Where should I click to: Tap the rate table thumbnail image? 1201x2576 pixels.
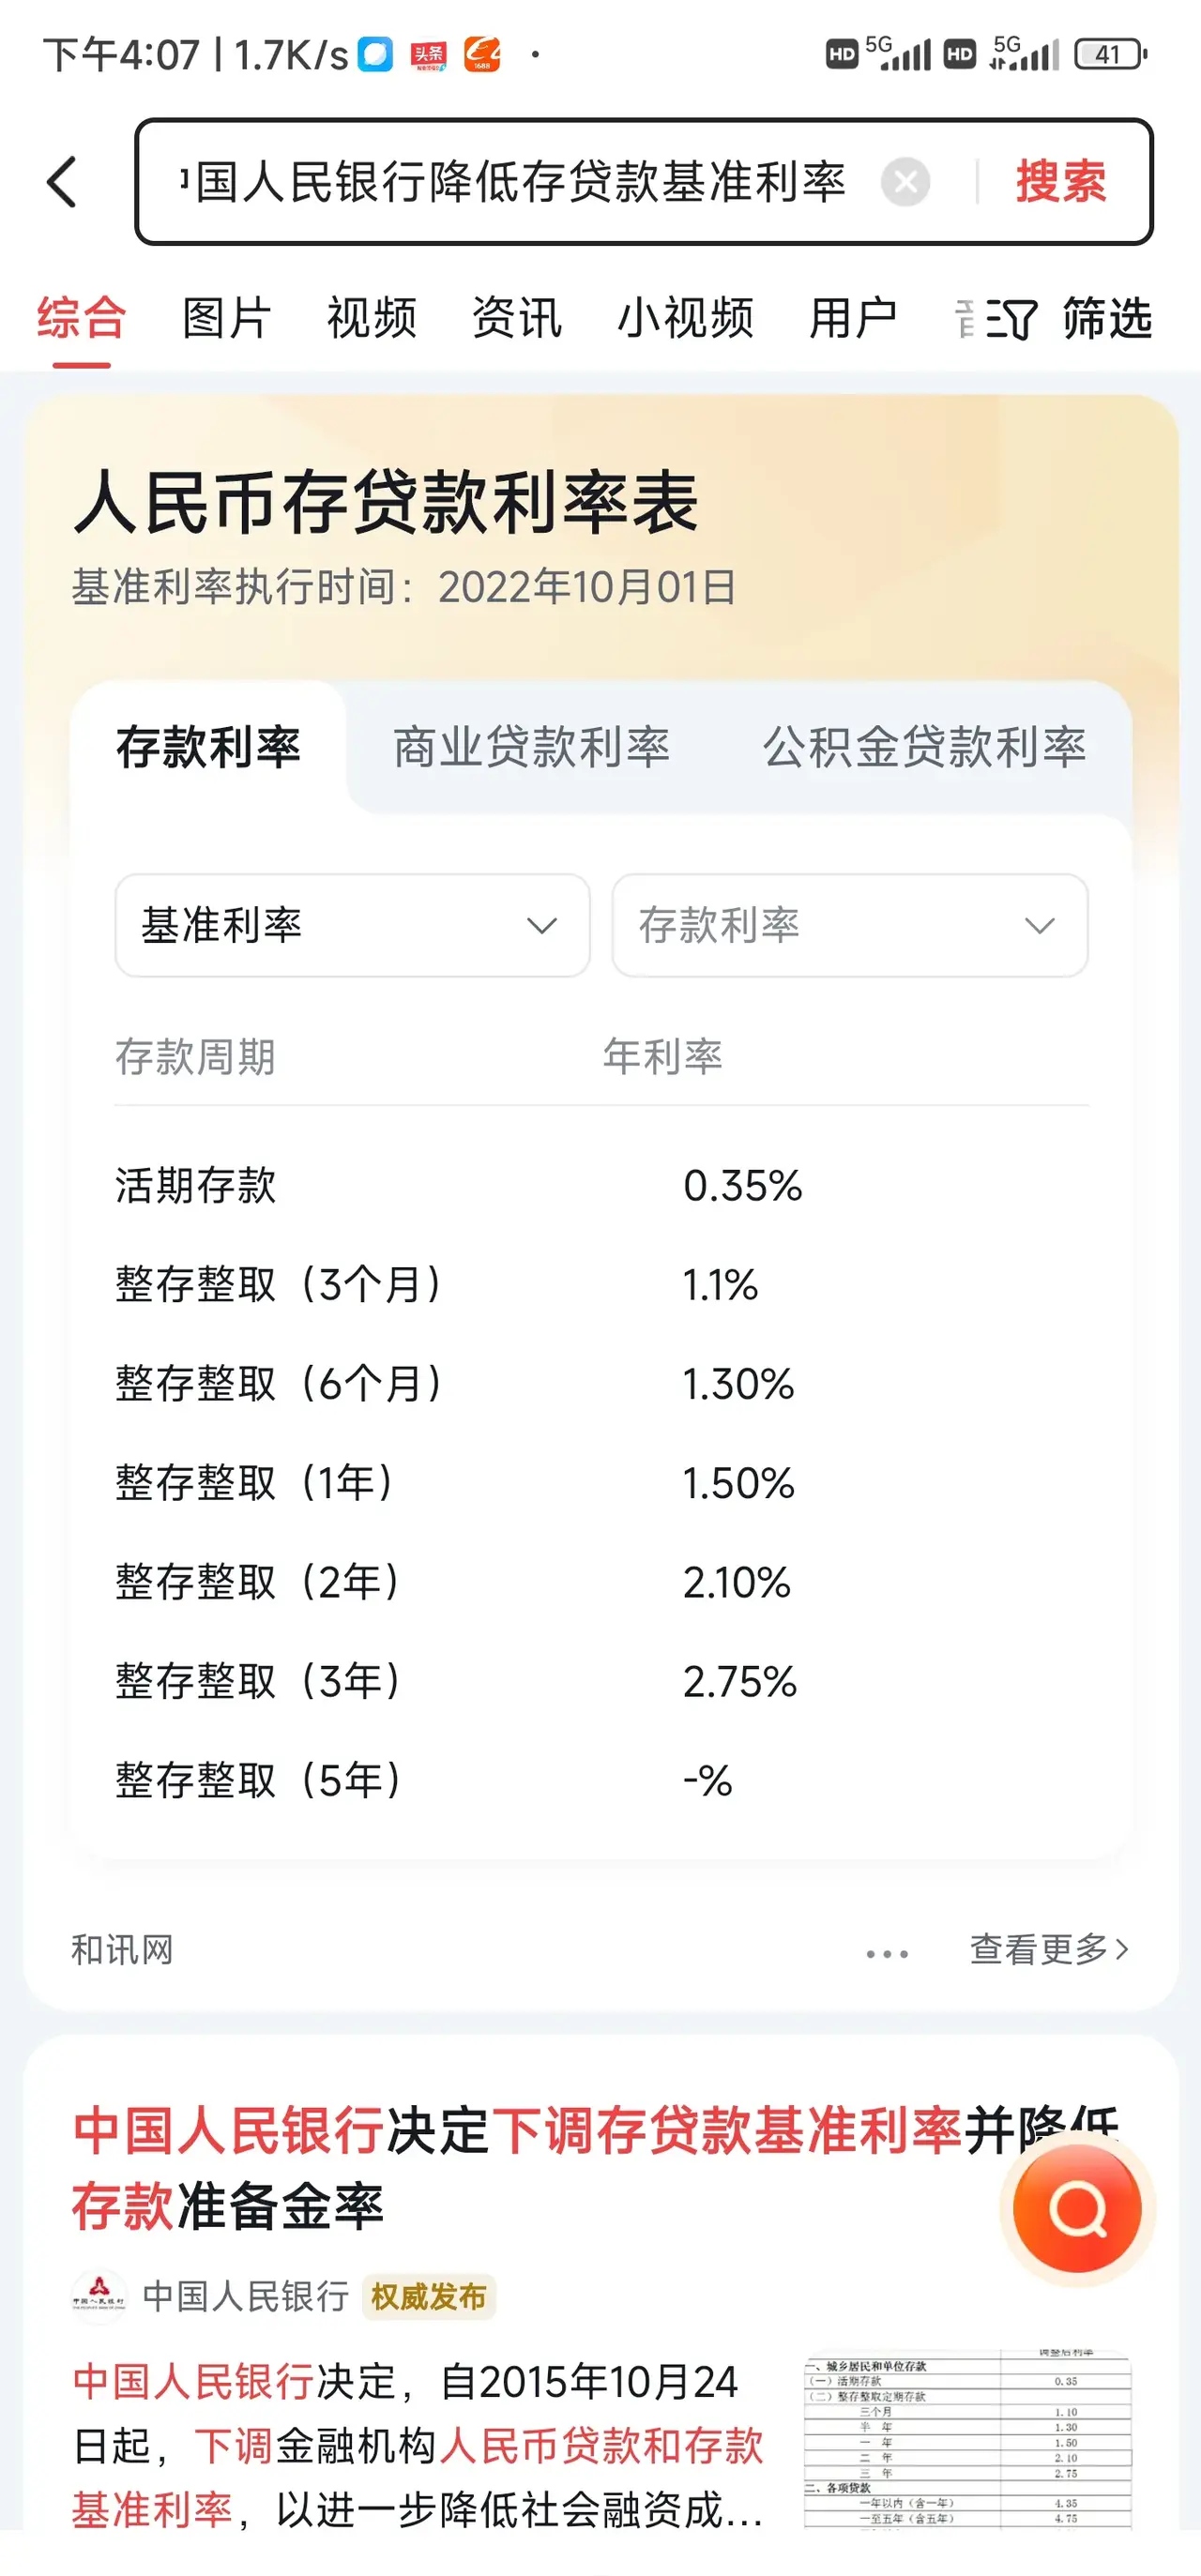point(967,2439)
